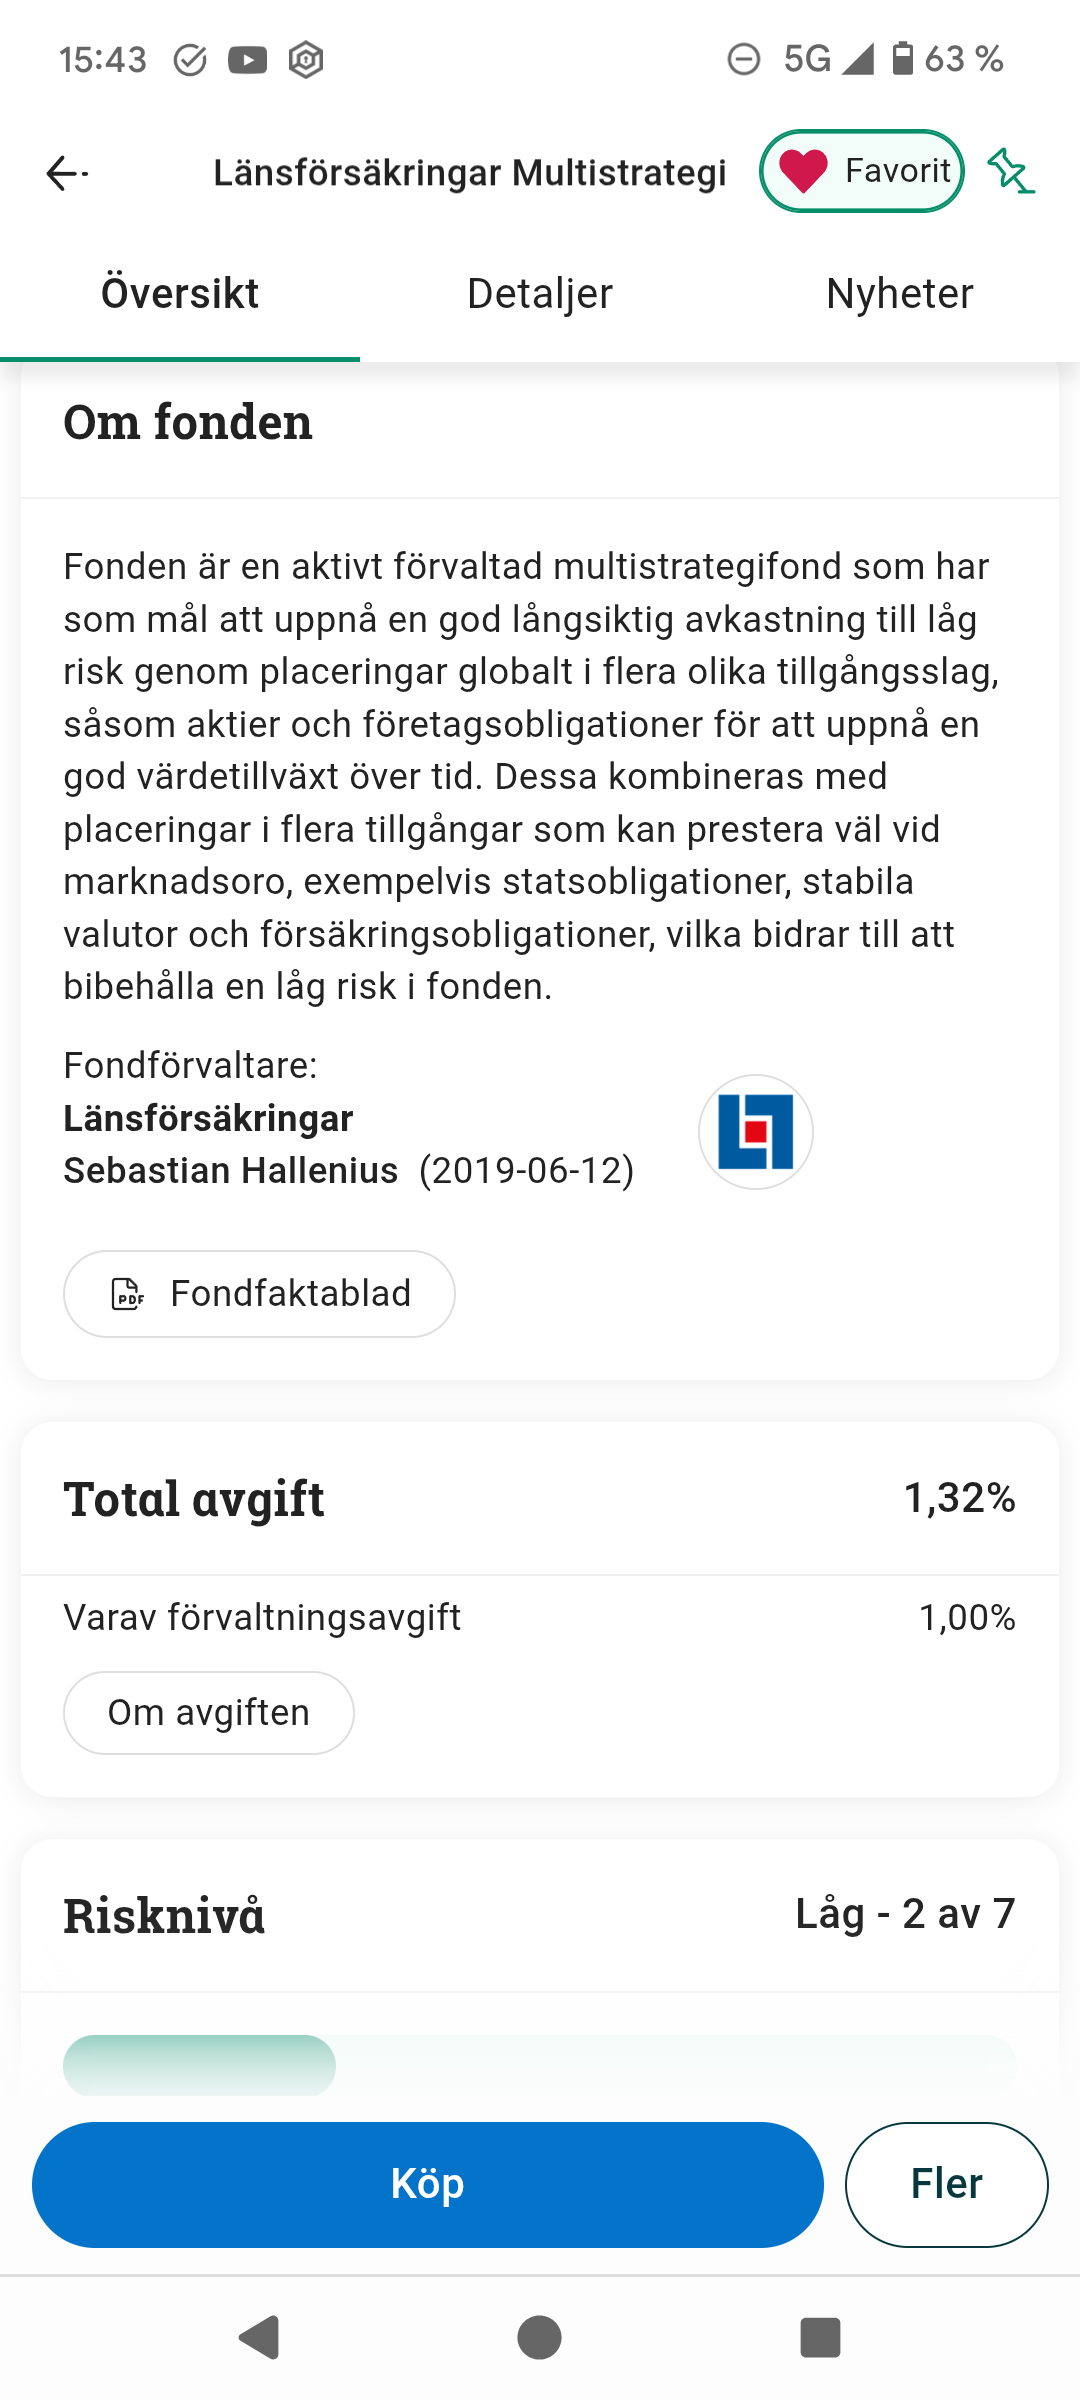Tap the heart icon in Favorit

(x=804, y=171)
